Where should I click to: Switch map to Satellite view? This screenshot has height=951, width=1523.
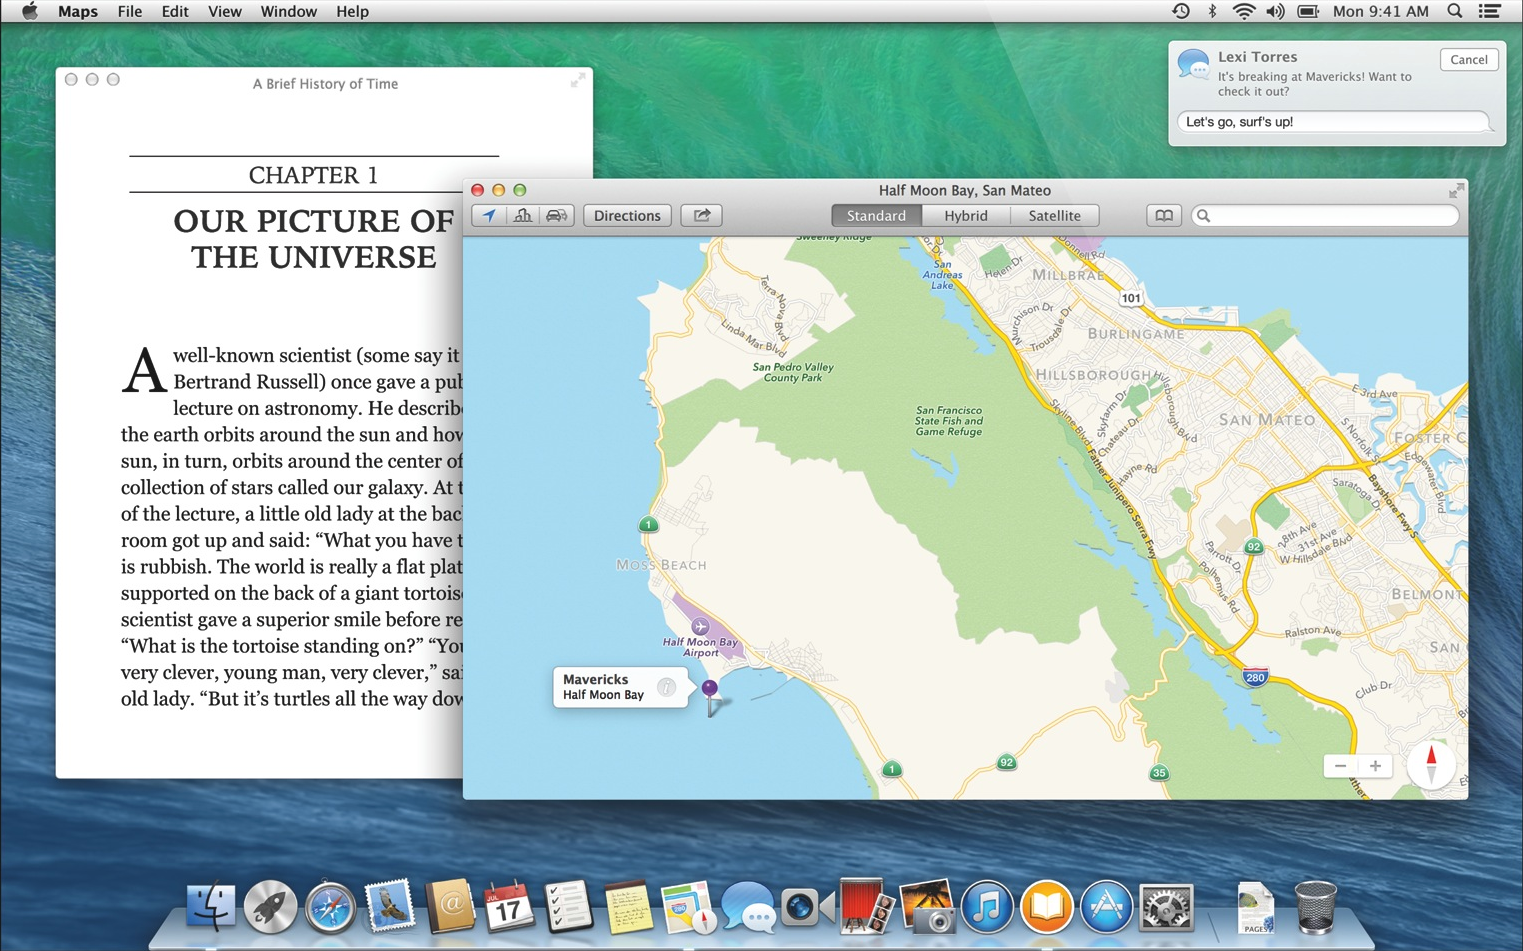(x=1055, y=215)
